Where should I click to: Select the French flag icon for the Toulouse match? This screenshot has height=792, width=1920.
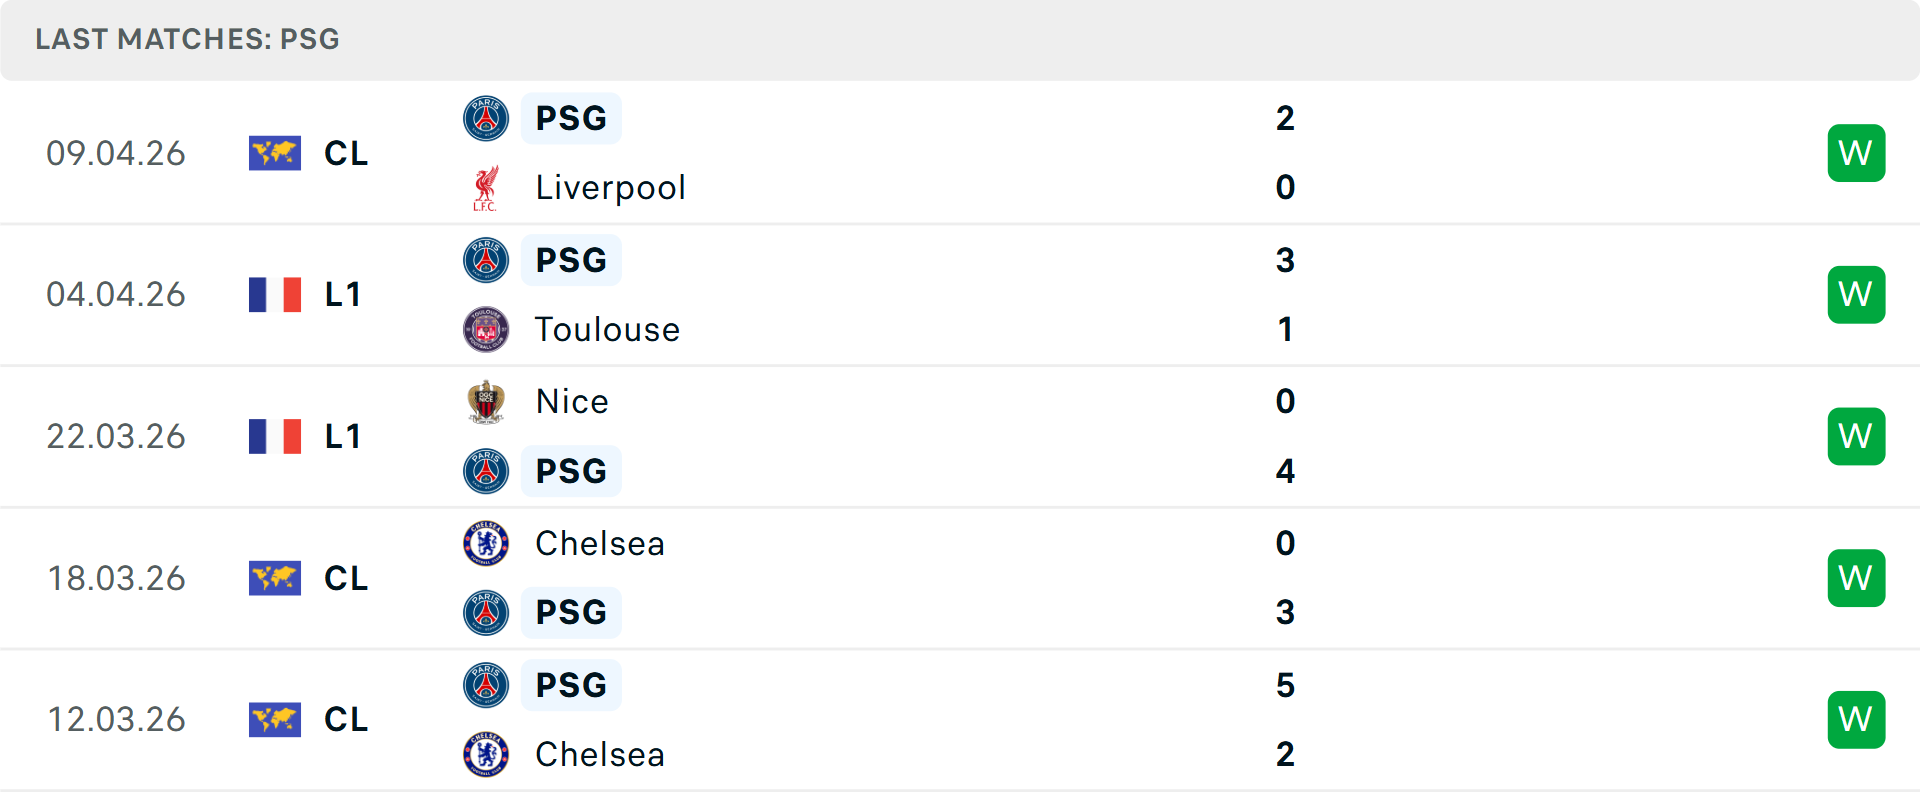pos(274,294)
